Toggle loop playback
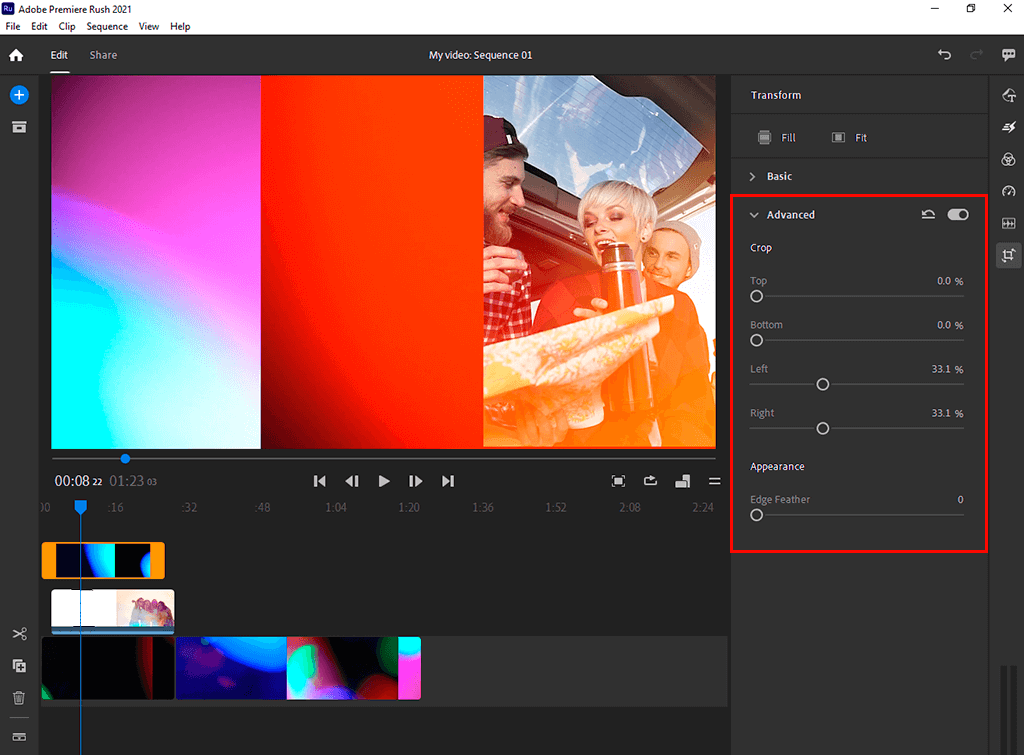The width and height of the screenshot is (1024, 755). click(x=650, y=481)
